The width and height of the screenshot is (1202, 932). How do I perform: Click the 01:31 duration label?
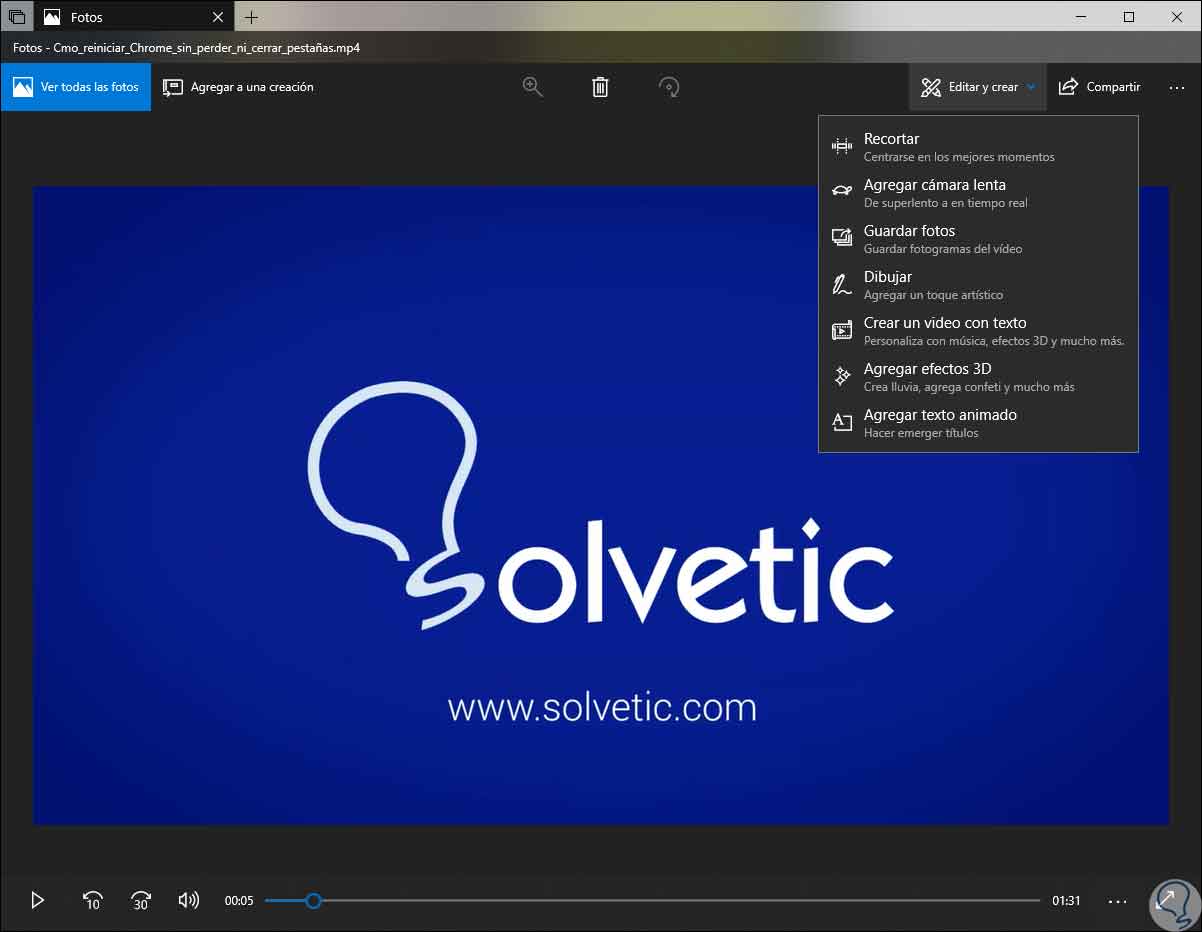click(x=1066, y=901)
